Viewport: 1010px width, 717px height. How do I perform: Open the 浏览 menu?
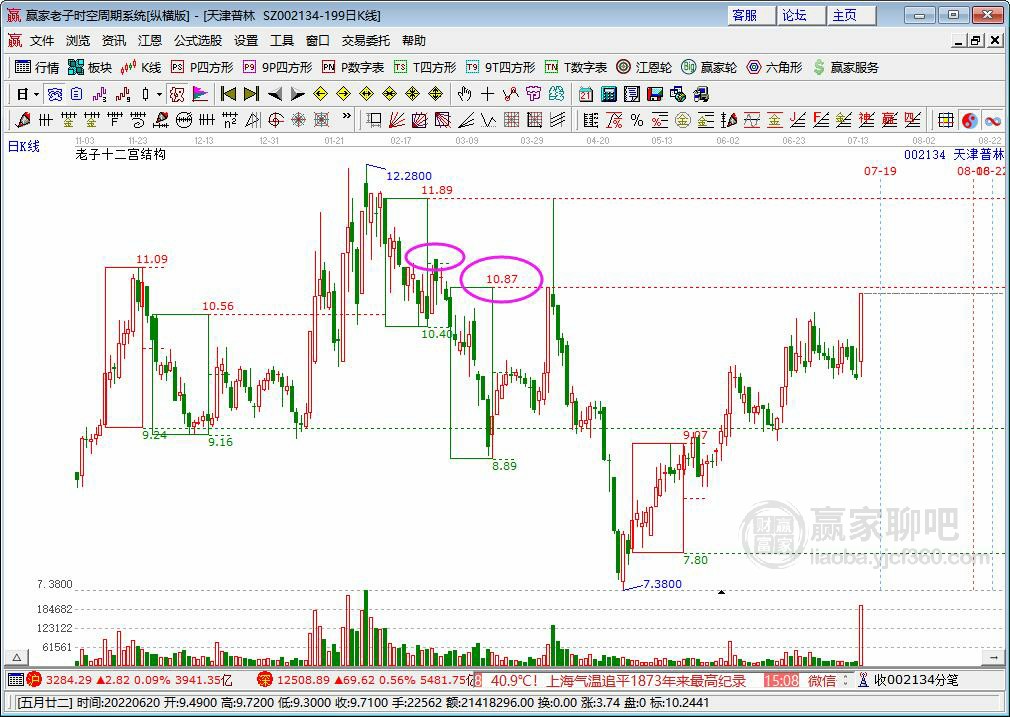(x=78, y=41)
